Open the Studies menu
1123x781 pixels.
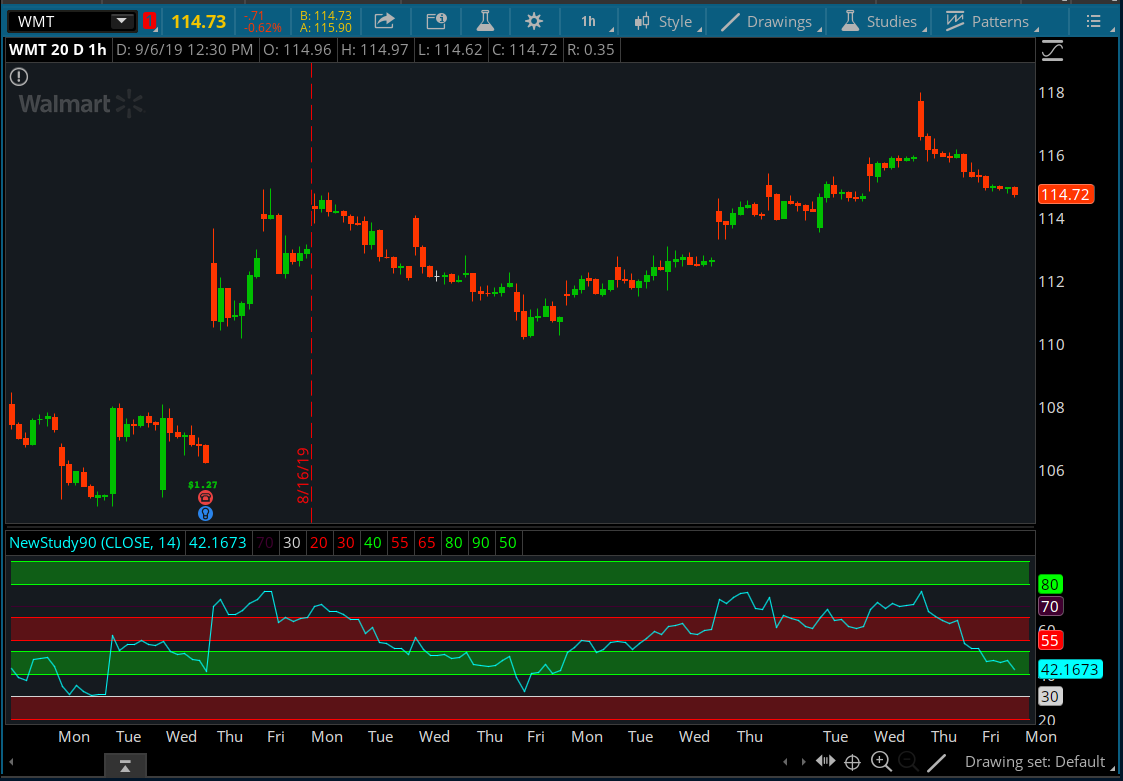pyautogui.click(x=881, y=21)
